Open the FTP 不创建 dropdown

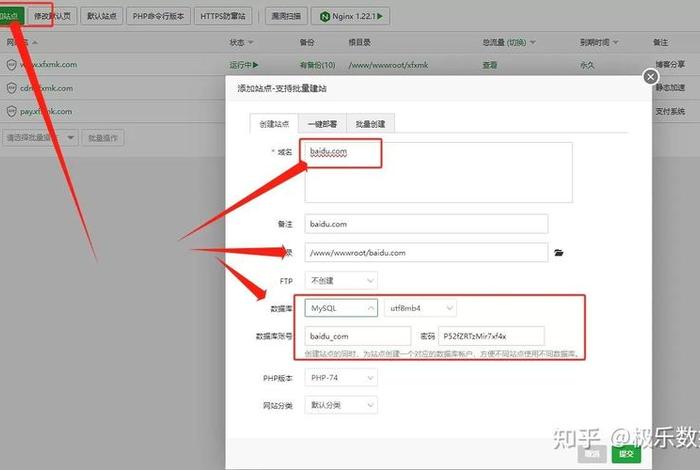341,281
